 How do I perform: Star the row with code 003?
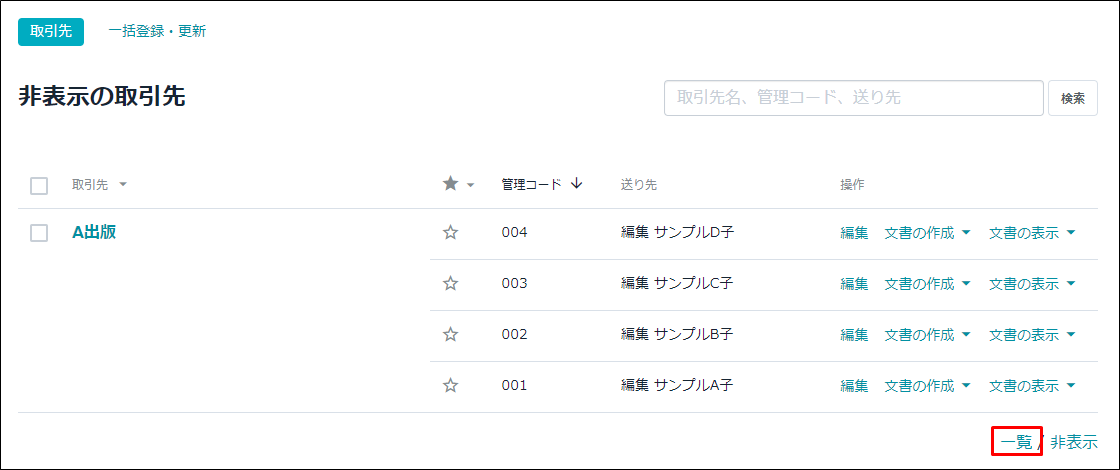click(x=450, y=284)
